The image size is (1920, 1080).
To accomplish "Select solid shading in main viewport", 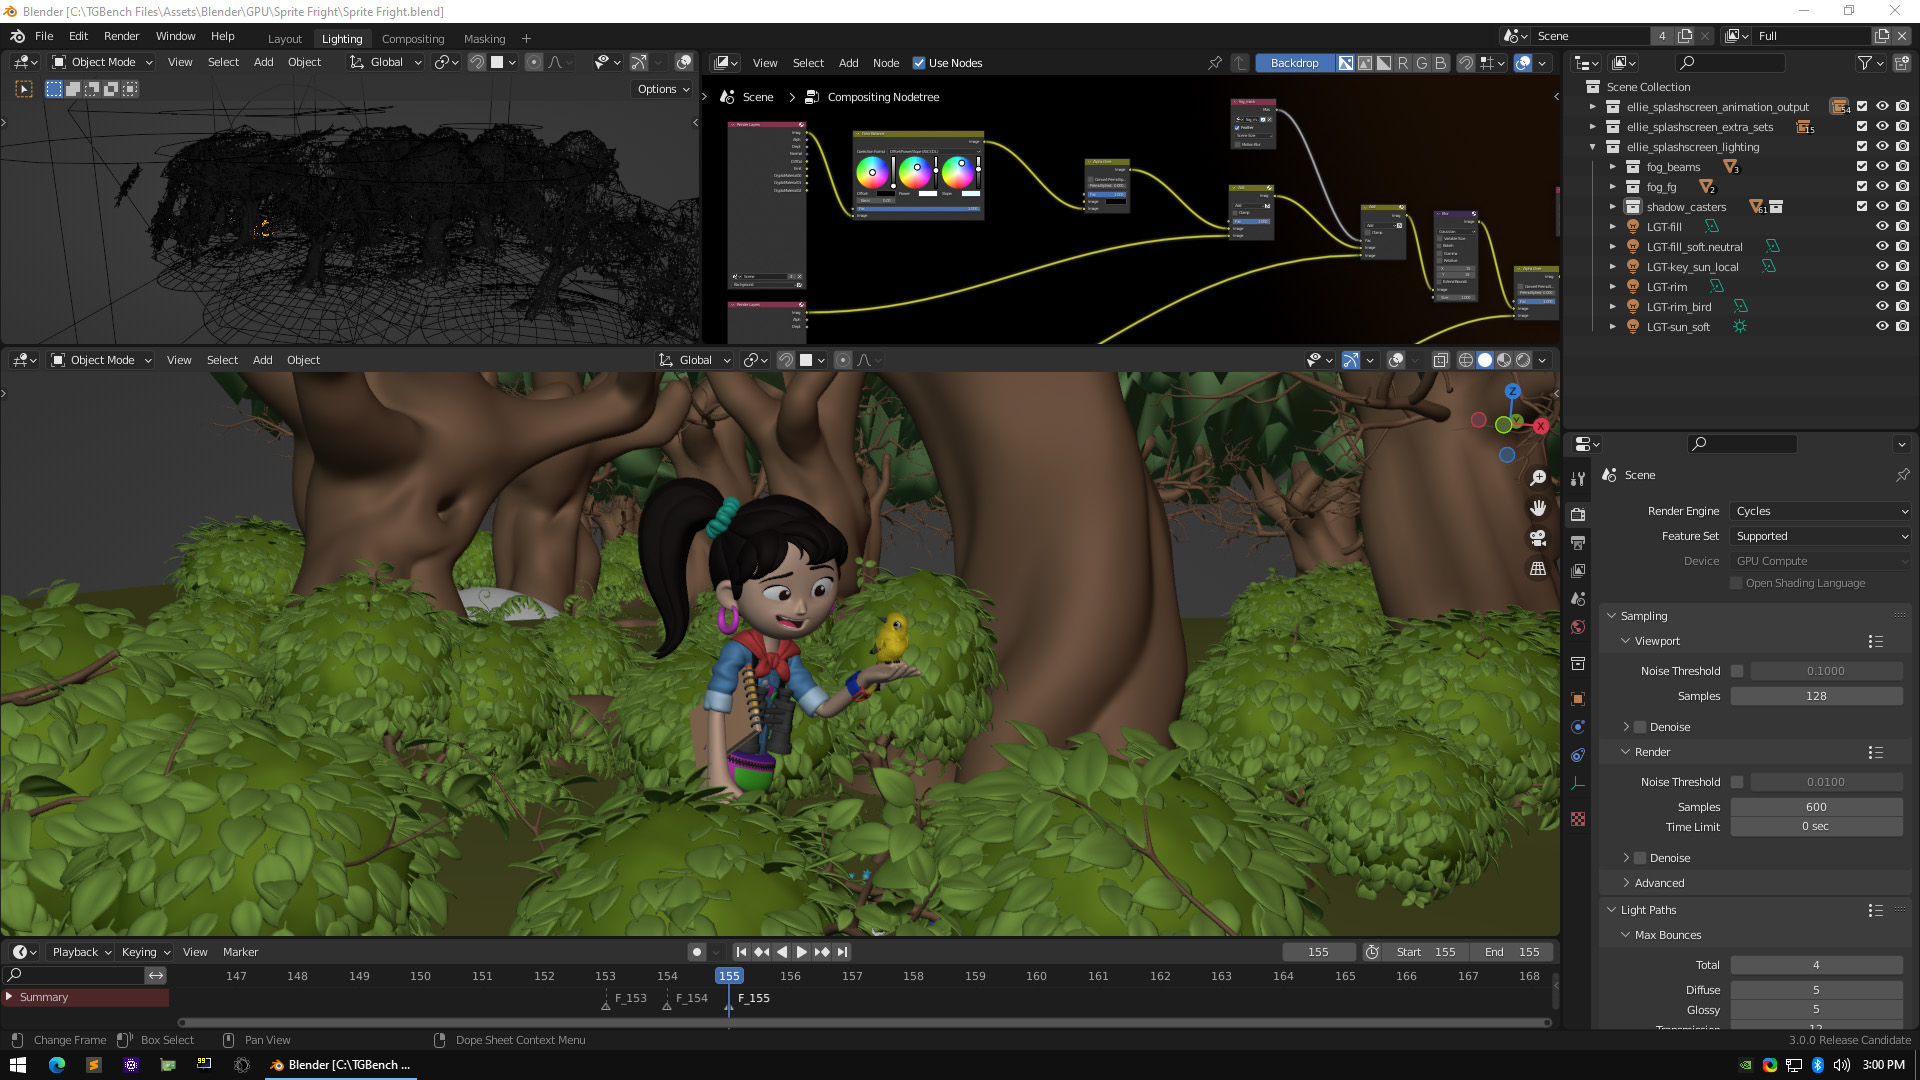I will click(1485, 360).
